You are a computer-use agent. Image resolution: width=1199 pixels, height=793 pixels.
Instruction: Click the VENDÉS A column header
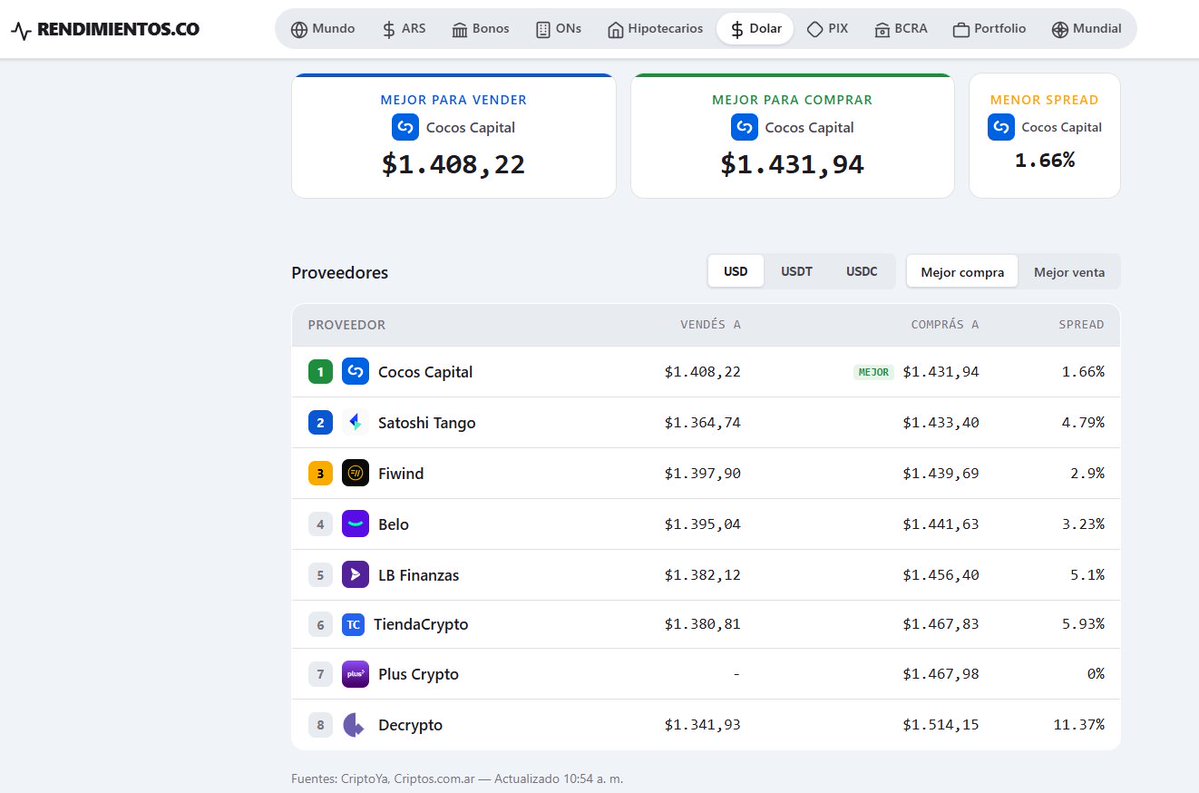710,325
